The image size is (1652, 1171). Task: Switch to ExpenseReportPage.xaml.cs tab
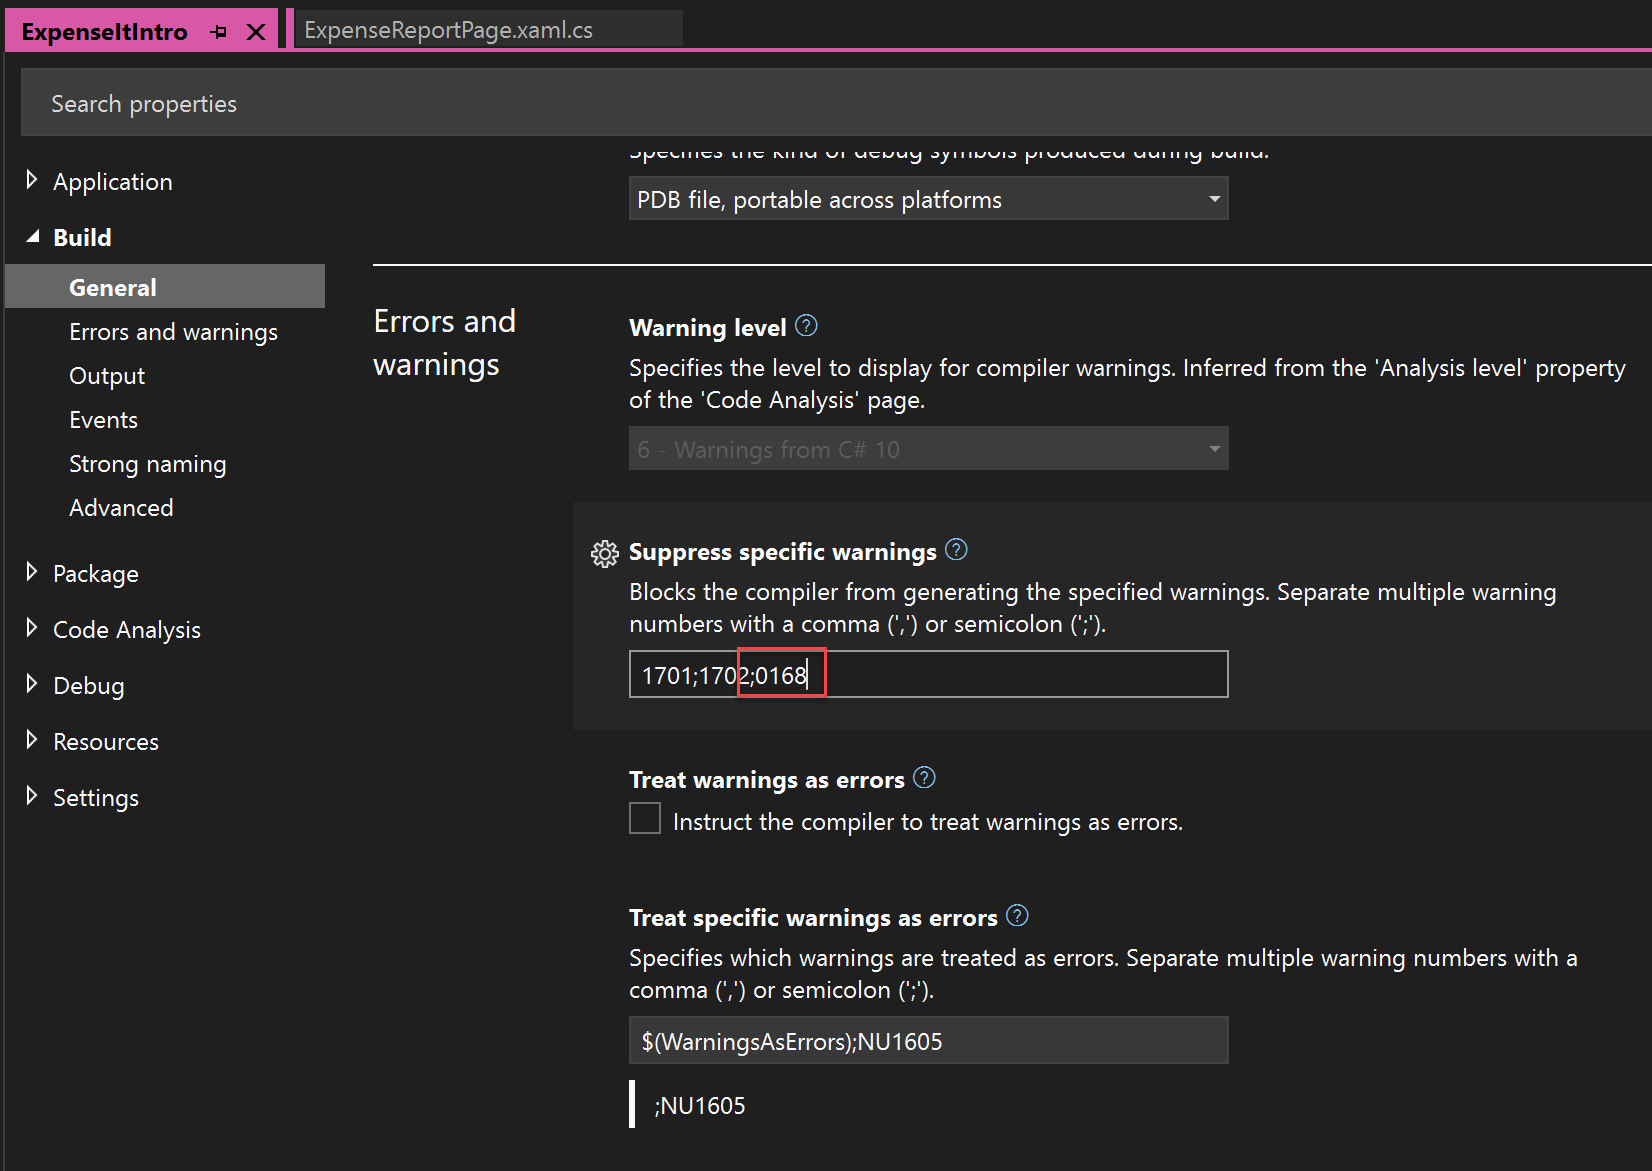click(448, 30)
